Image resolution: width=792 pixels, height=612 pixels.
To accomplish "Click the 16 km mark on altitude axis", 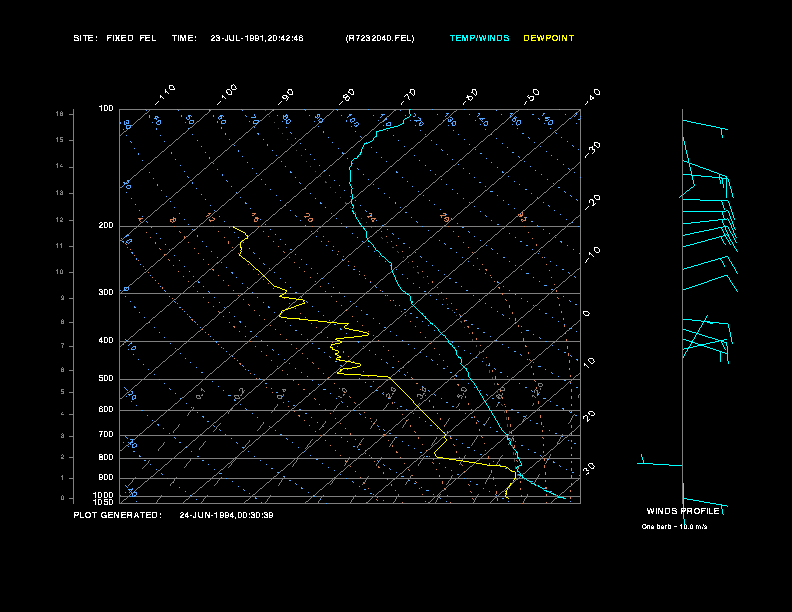I will pyautogui.click(x=60, y=114).
